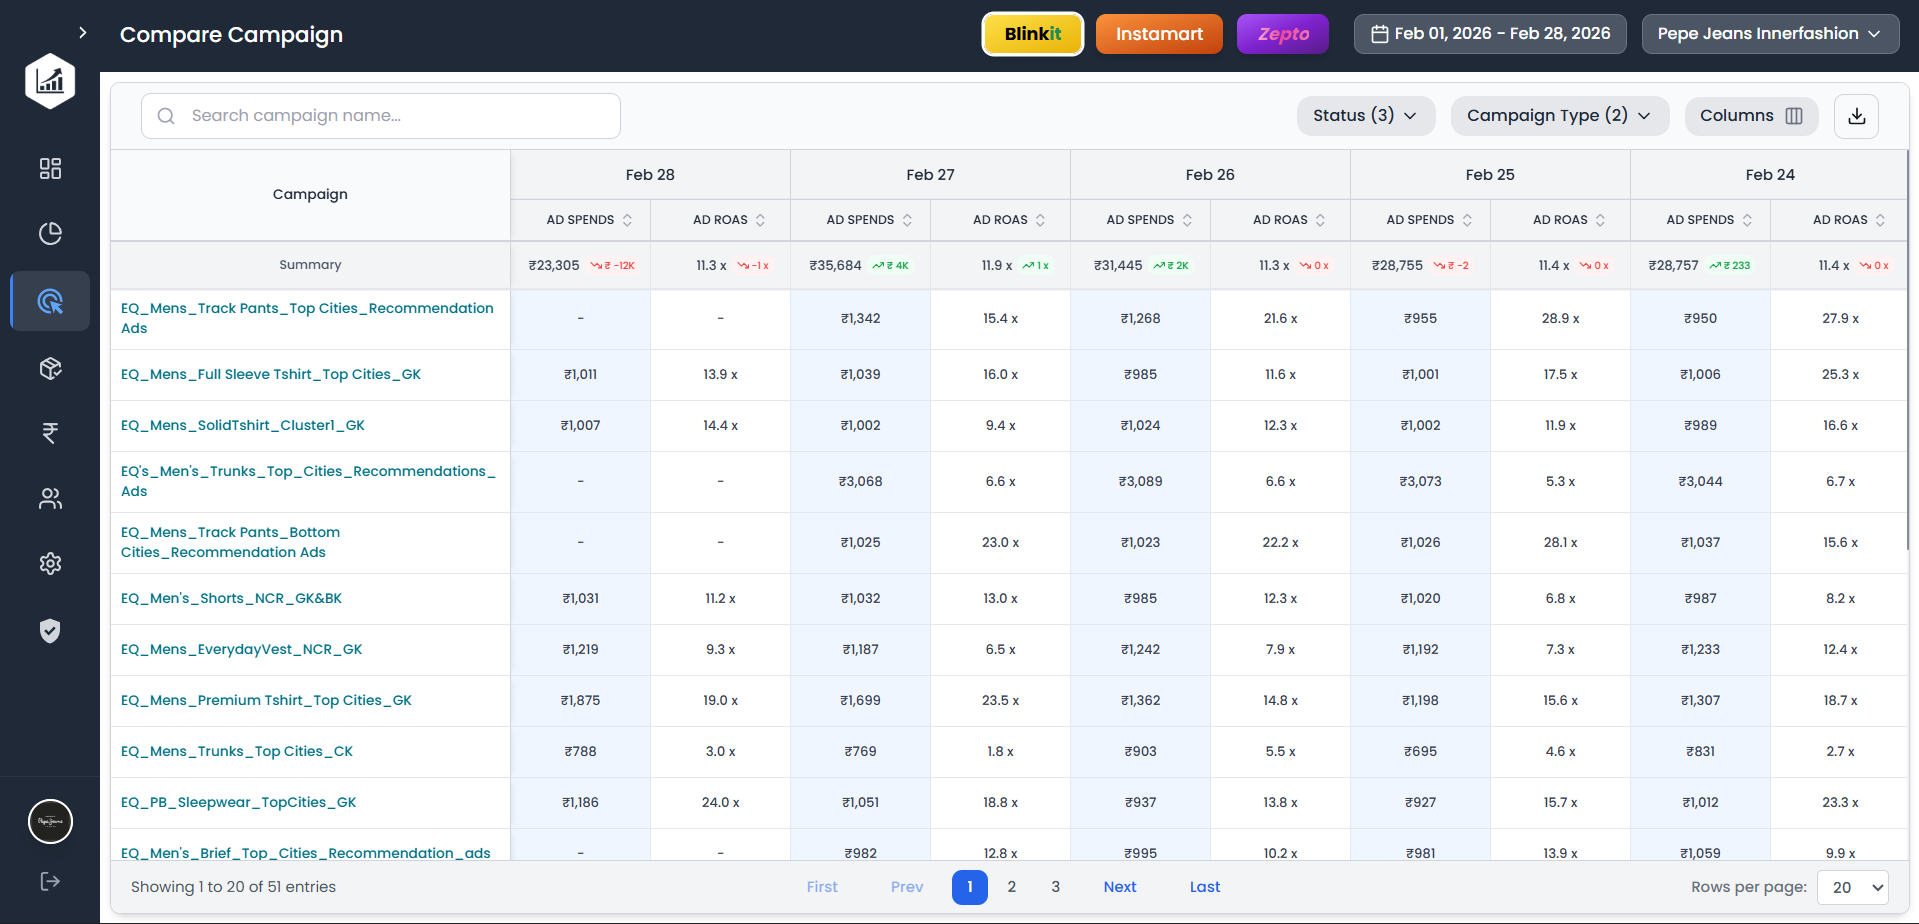The width and height of the screenshot is (1919, 924).
Task: Open the Pepe Jeans Innerfashion brand dropdown
Action: click(x=1770, y=34)
